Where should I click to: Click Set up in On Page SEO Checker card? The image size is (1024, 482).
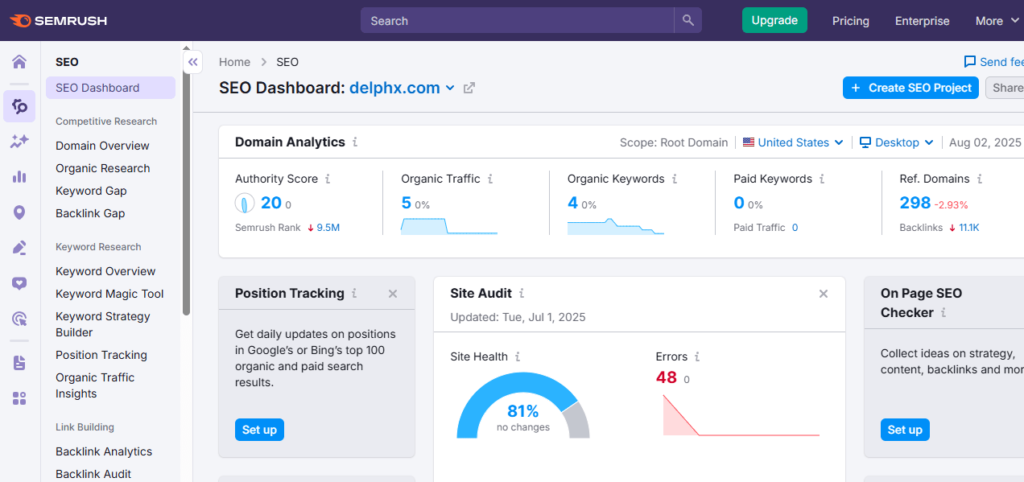pos(904,430)
